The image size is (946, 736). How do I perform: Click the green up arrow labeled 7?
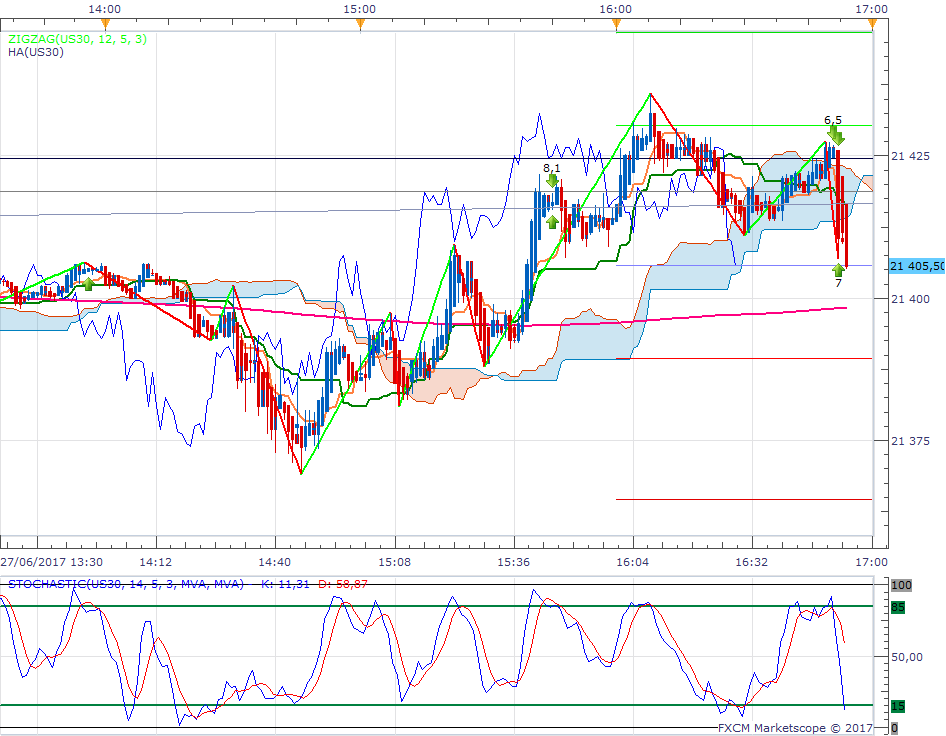point(838,268)
